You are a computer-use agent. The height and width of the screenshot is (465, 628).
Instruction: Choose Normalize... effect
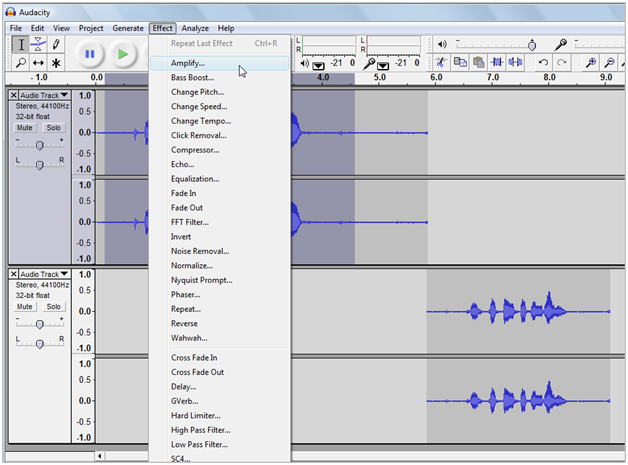pos(219,266)
